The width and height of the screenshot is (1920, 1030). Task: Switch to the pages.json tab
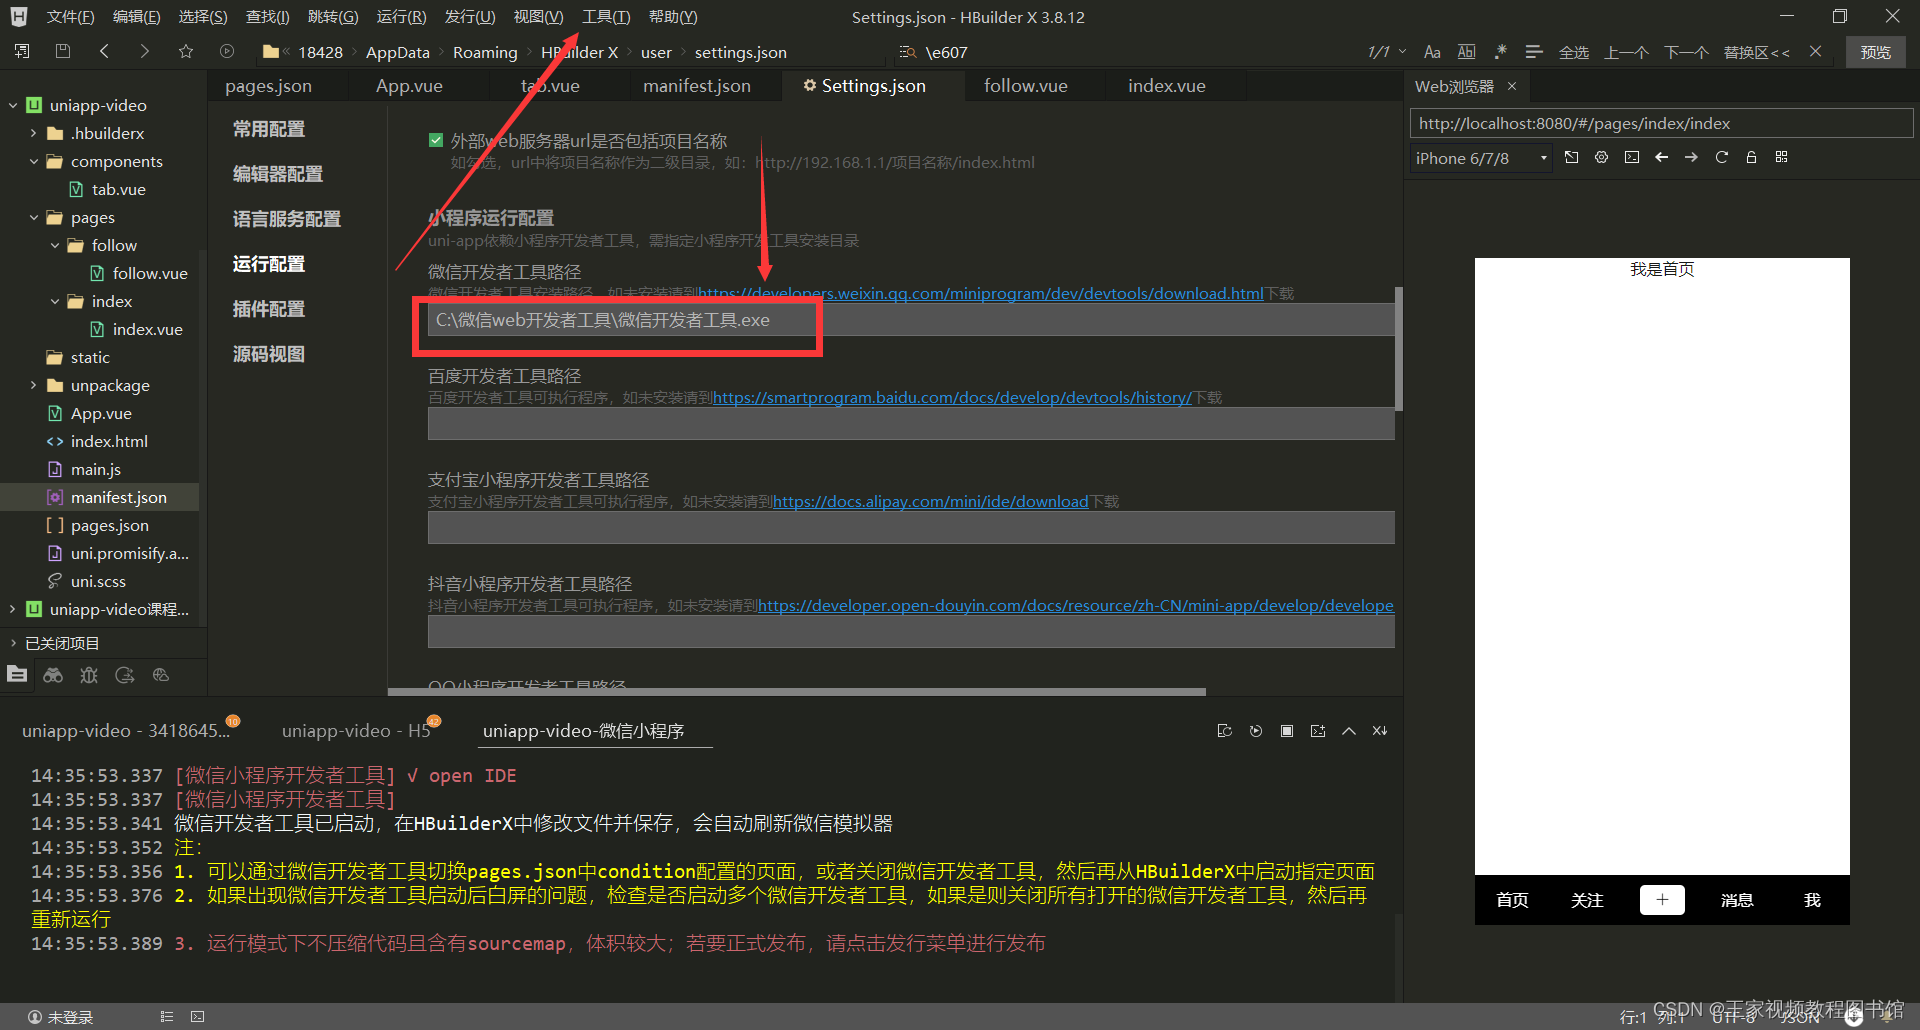click(268, 86)
